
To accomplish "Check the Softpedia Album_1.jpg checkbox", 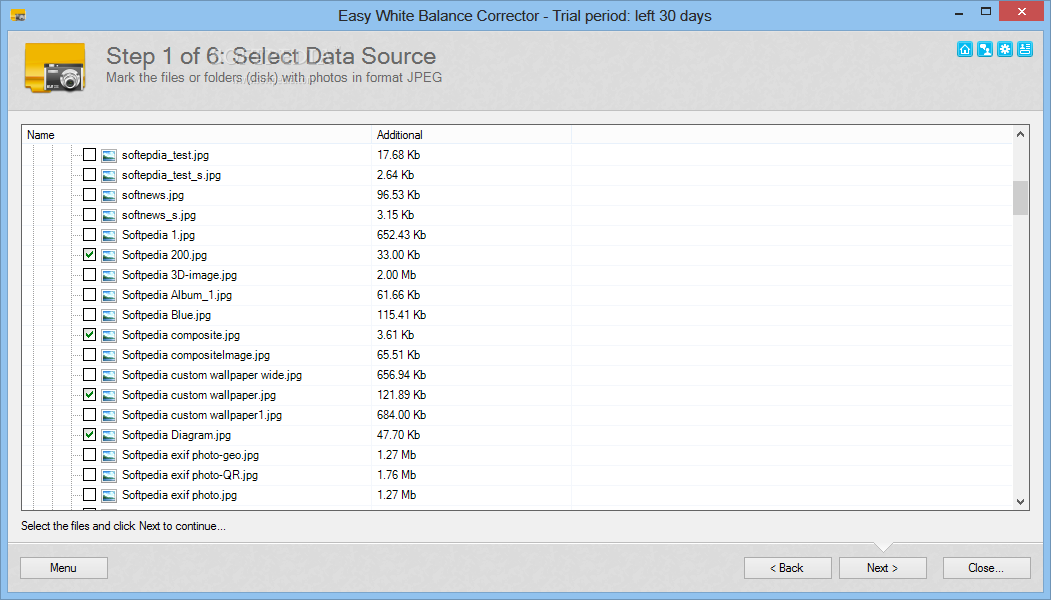I will [89, 295].
